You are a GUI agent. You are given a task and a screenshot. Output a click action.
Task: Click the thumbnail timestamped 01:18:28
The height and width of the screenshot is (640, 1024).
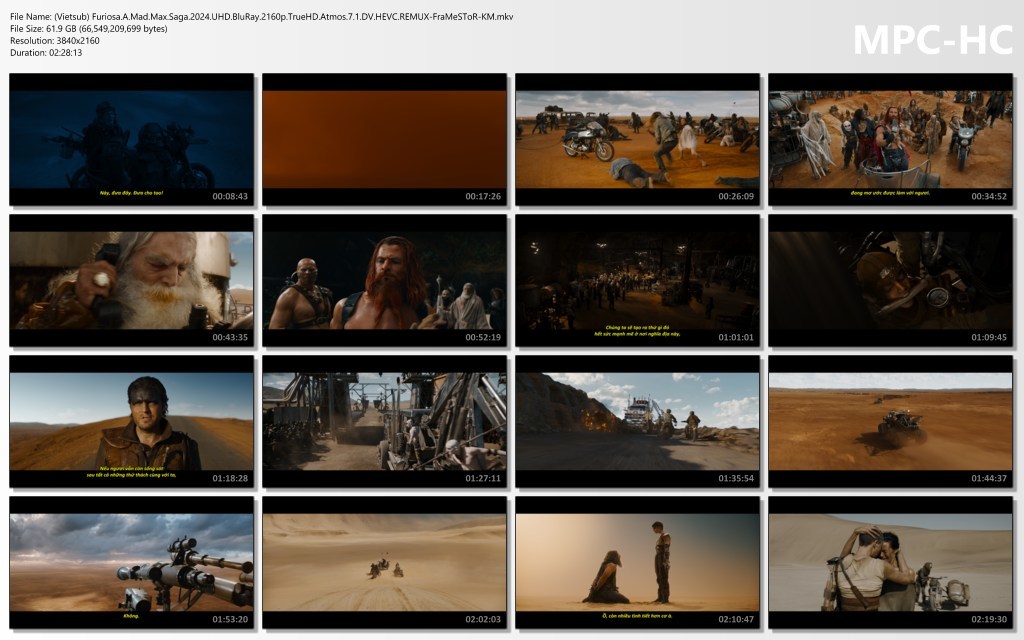[131, 421]
